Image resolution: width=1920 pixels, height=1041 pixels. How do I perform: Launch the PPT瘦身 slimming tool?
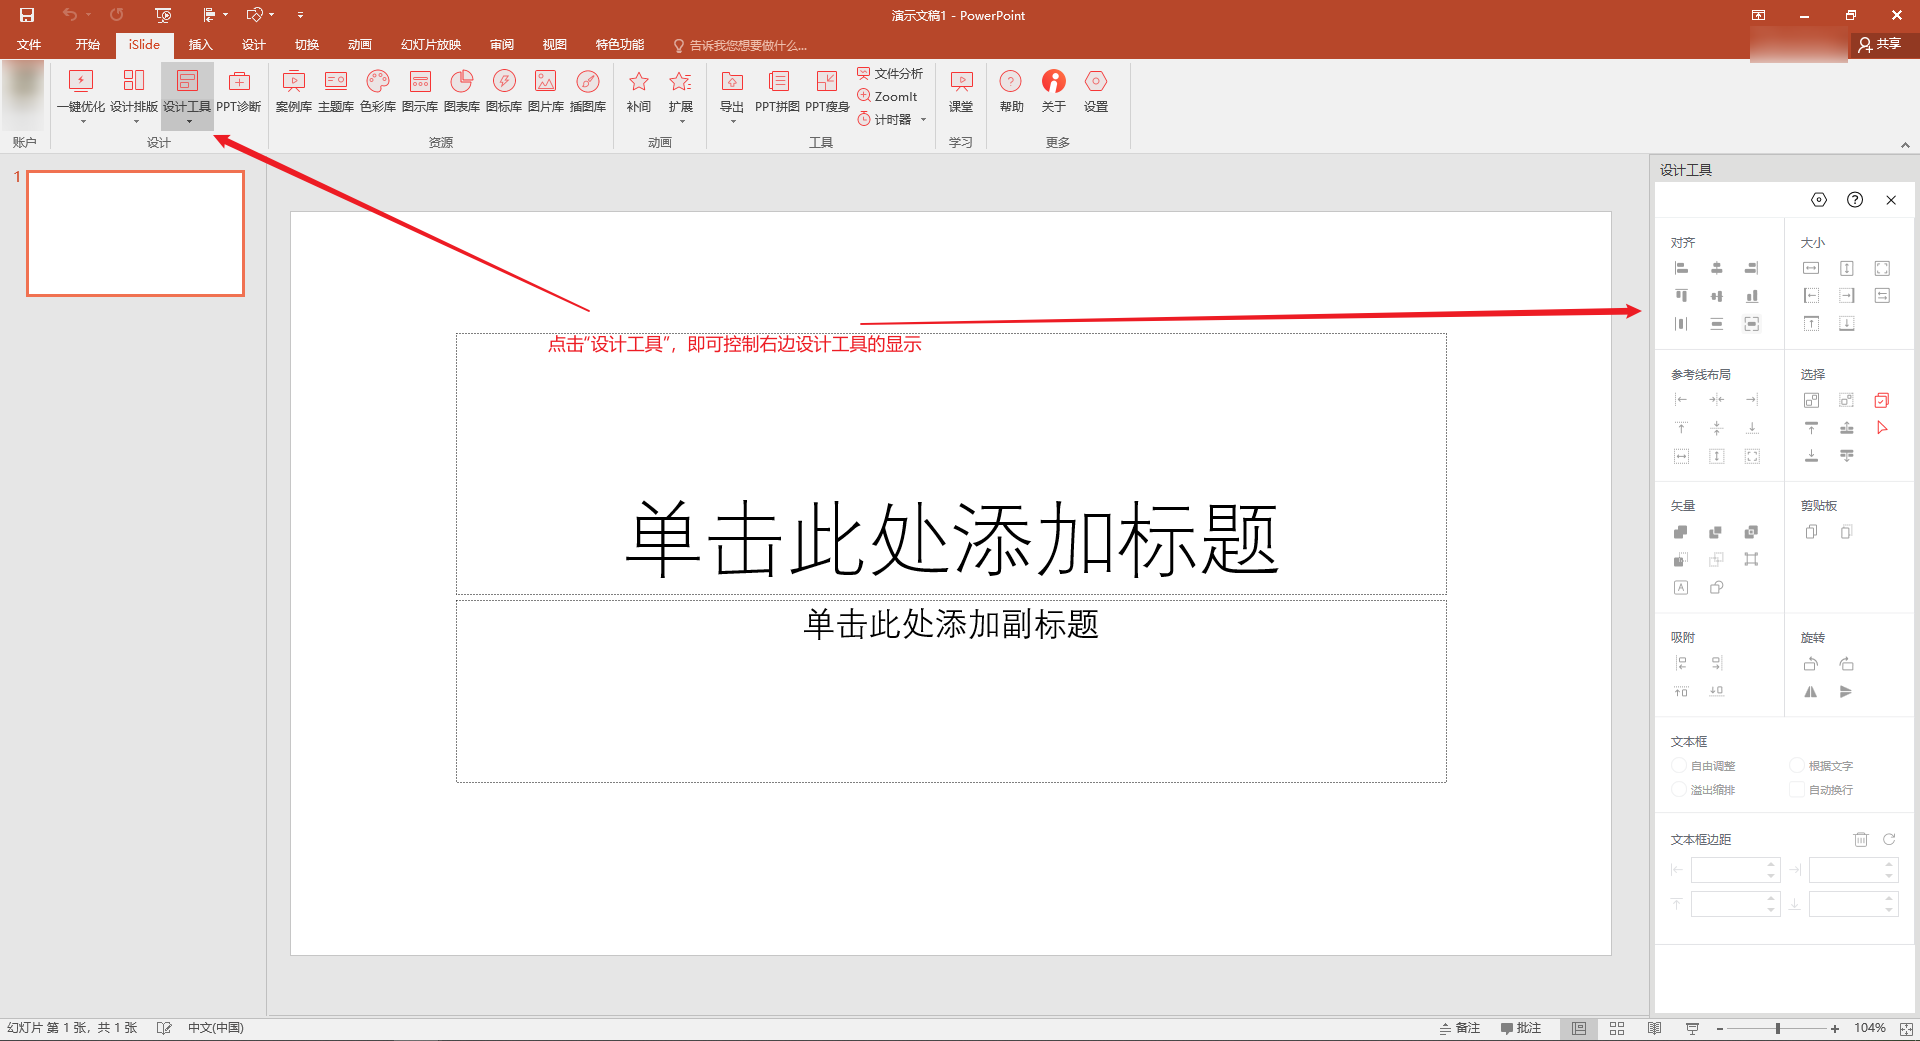pos(827,95)
